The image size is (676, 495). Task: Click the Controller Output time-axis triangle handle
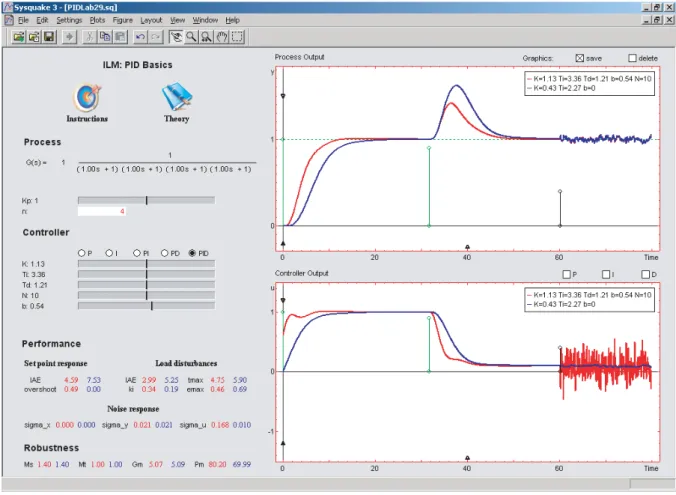point(467,458)
